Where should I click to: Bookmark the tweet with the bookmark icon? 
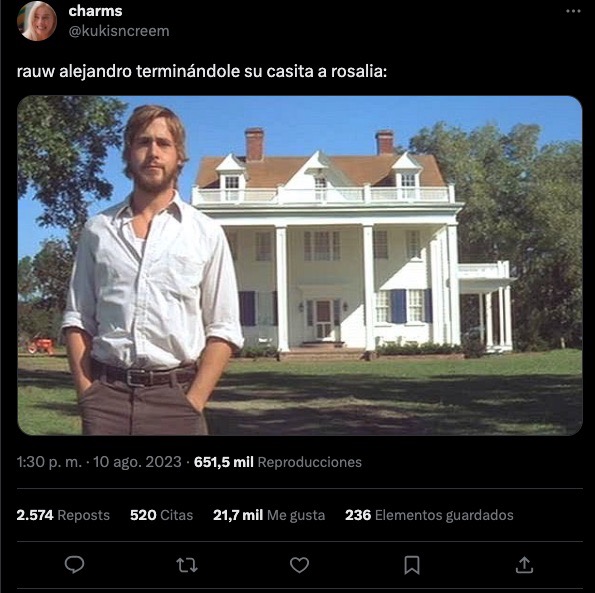click(x=412, y=565)
